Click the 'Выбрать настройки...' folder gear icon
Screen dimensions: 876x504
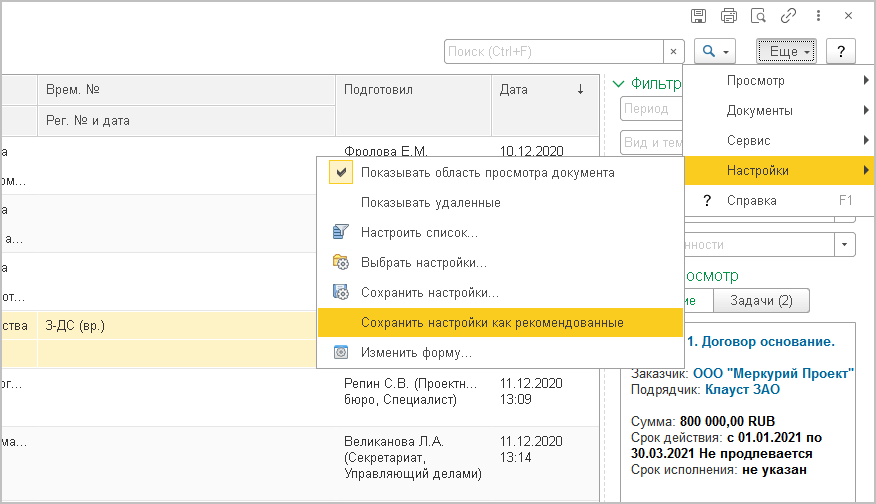click(x=340, y=262)
